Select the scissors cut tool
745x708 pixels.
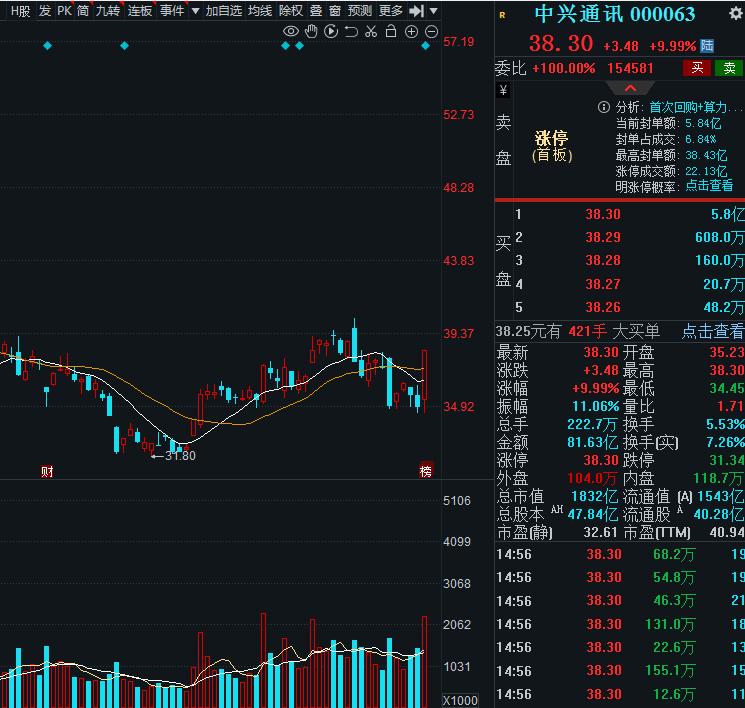(x=371, y=32)
